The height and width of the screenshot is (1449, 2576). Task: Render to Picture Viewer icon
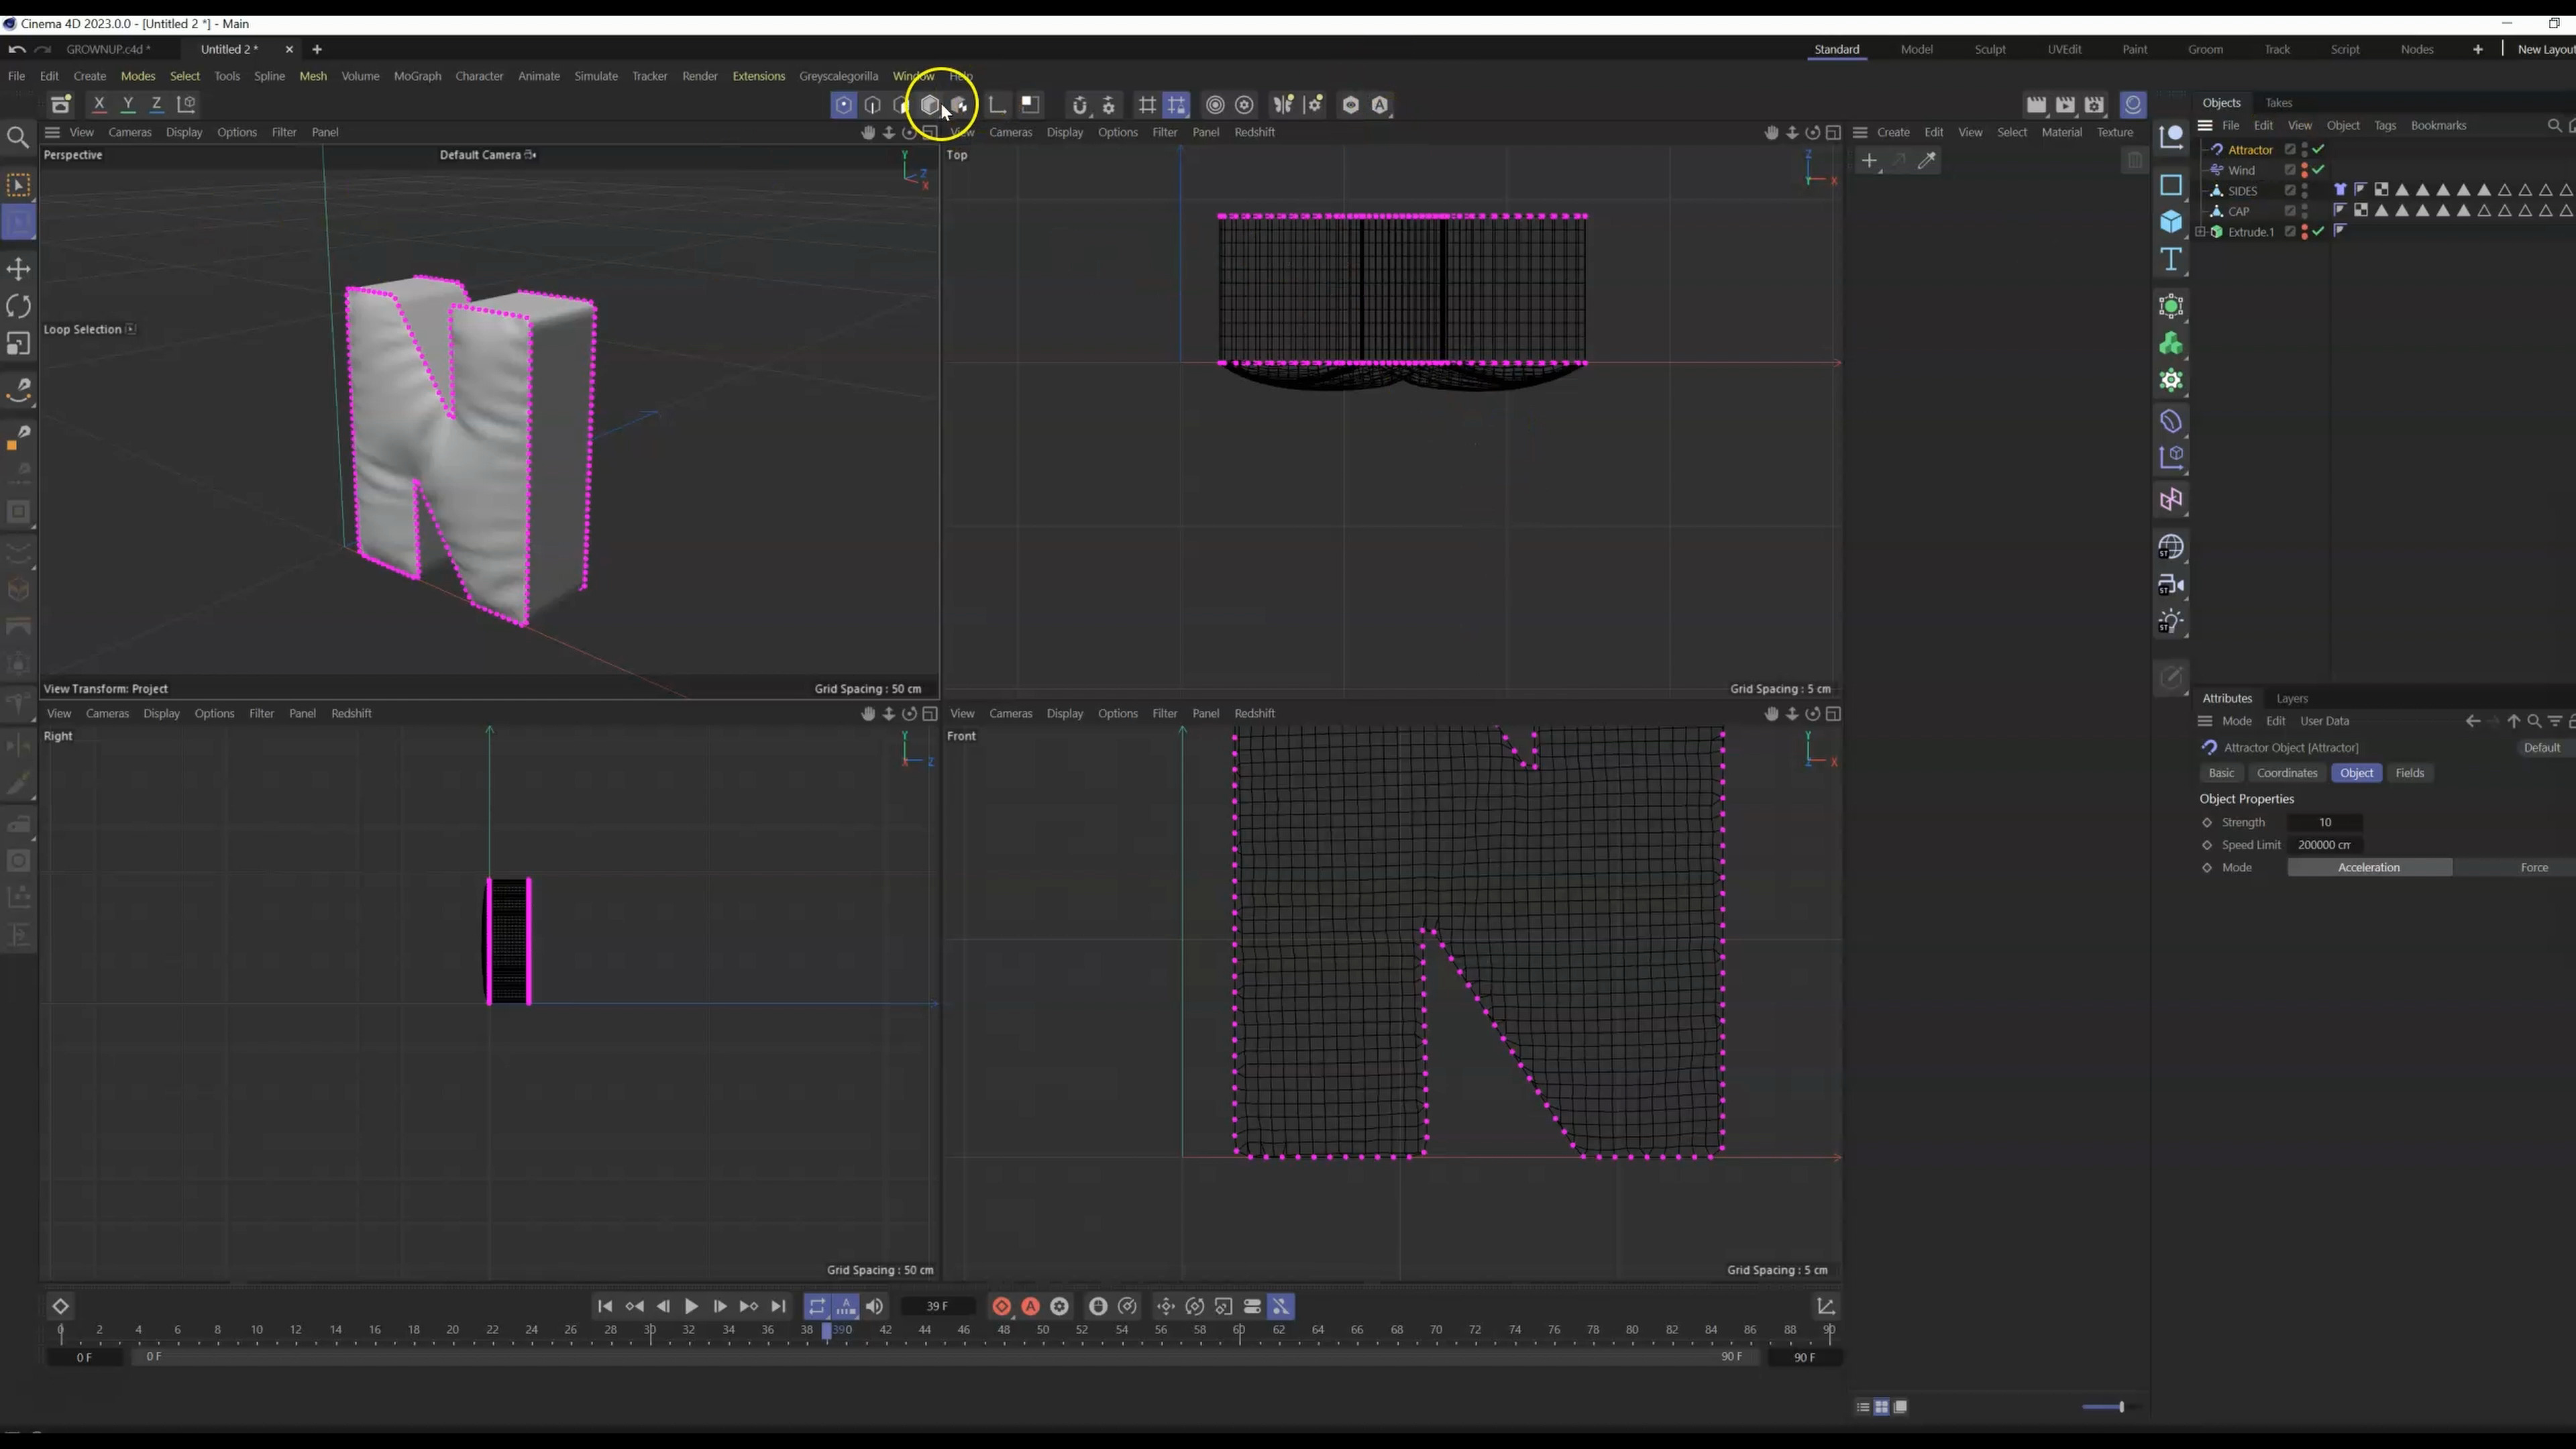[x=2066, y=104]
